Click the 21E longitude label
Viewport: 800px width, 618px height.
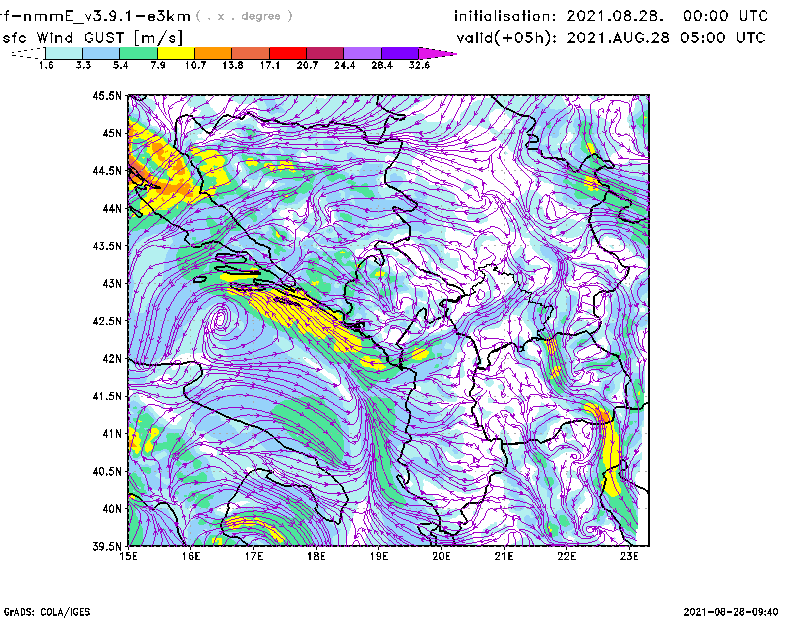(504, 556)
